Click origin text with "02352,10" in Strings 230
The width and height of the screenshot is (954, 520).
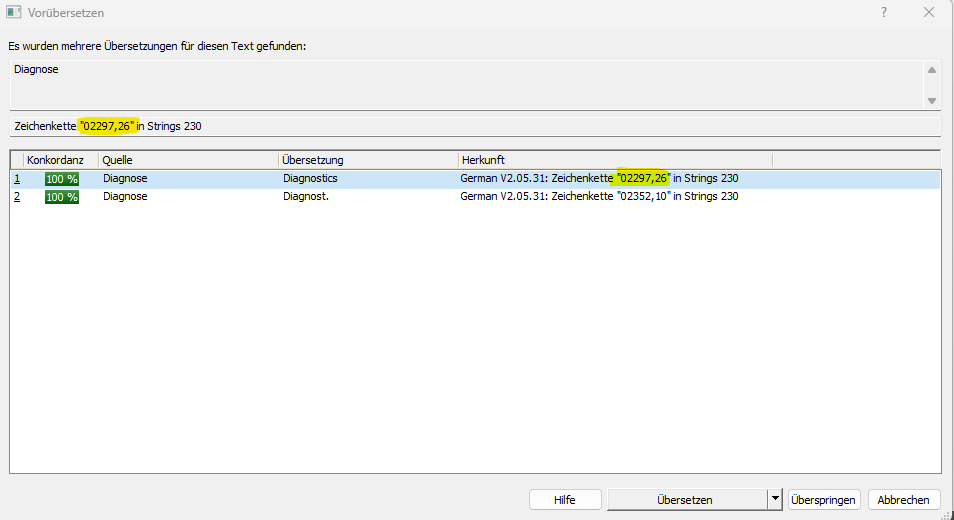point(599,196)
